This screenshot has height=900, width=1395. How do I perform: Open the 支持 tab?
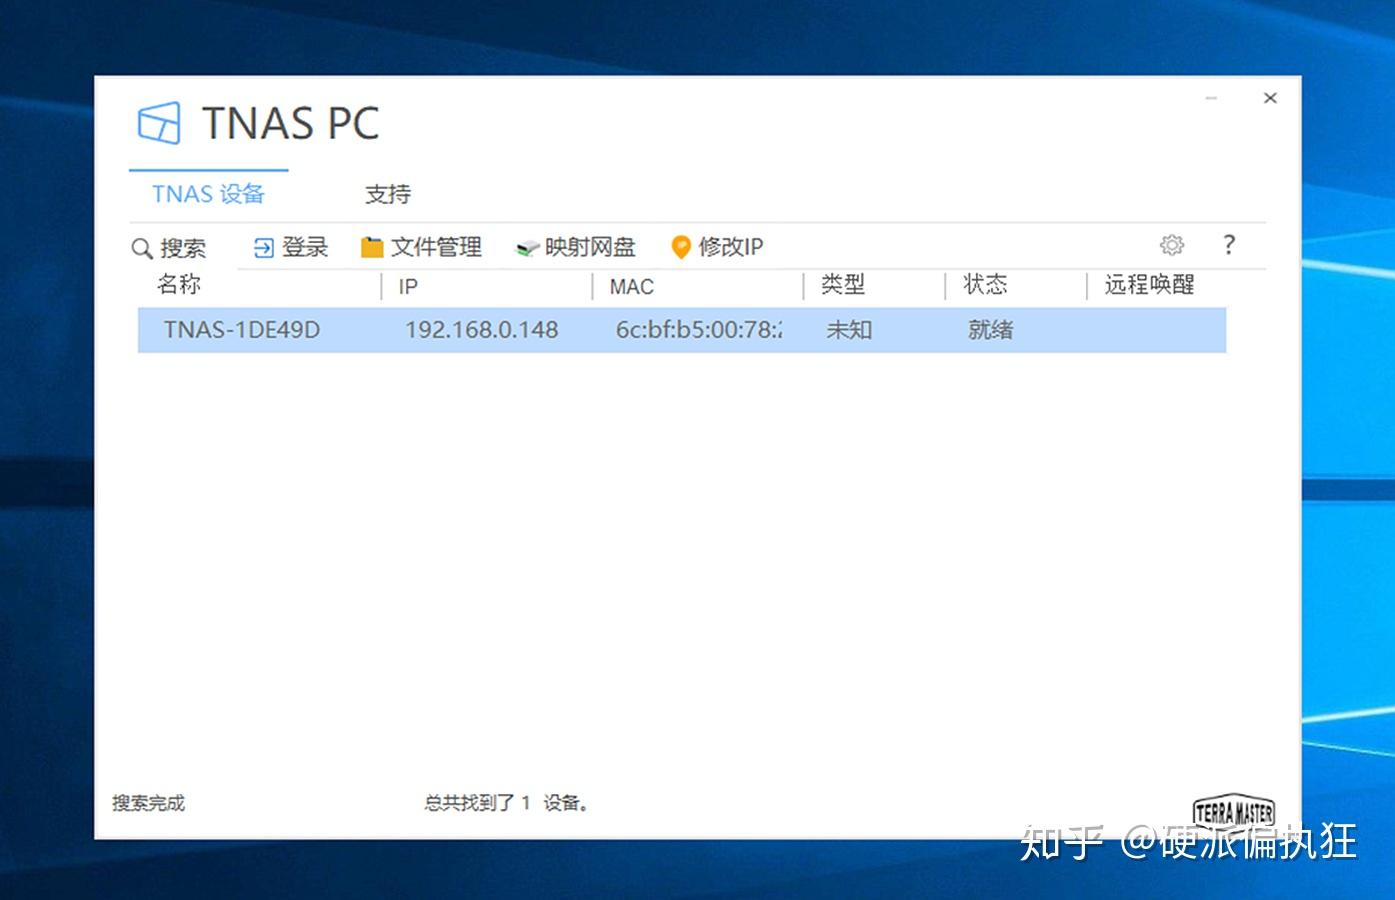[x=388, y=194]
